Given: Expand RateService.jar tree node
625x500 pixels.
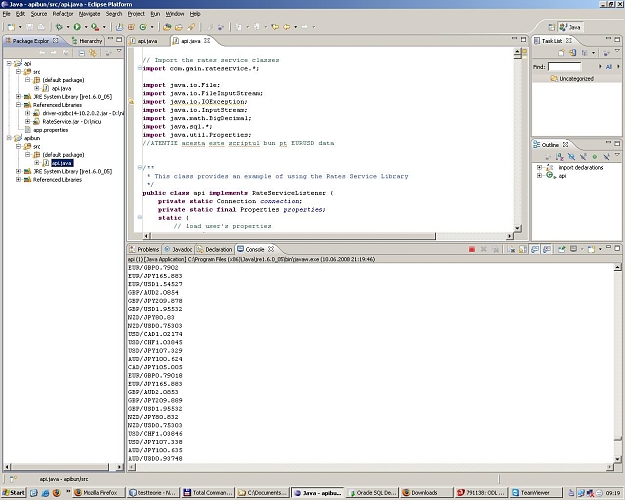Looking at the screenshot, I should click(28, 122).
